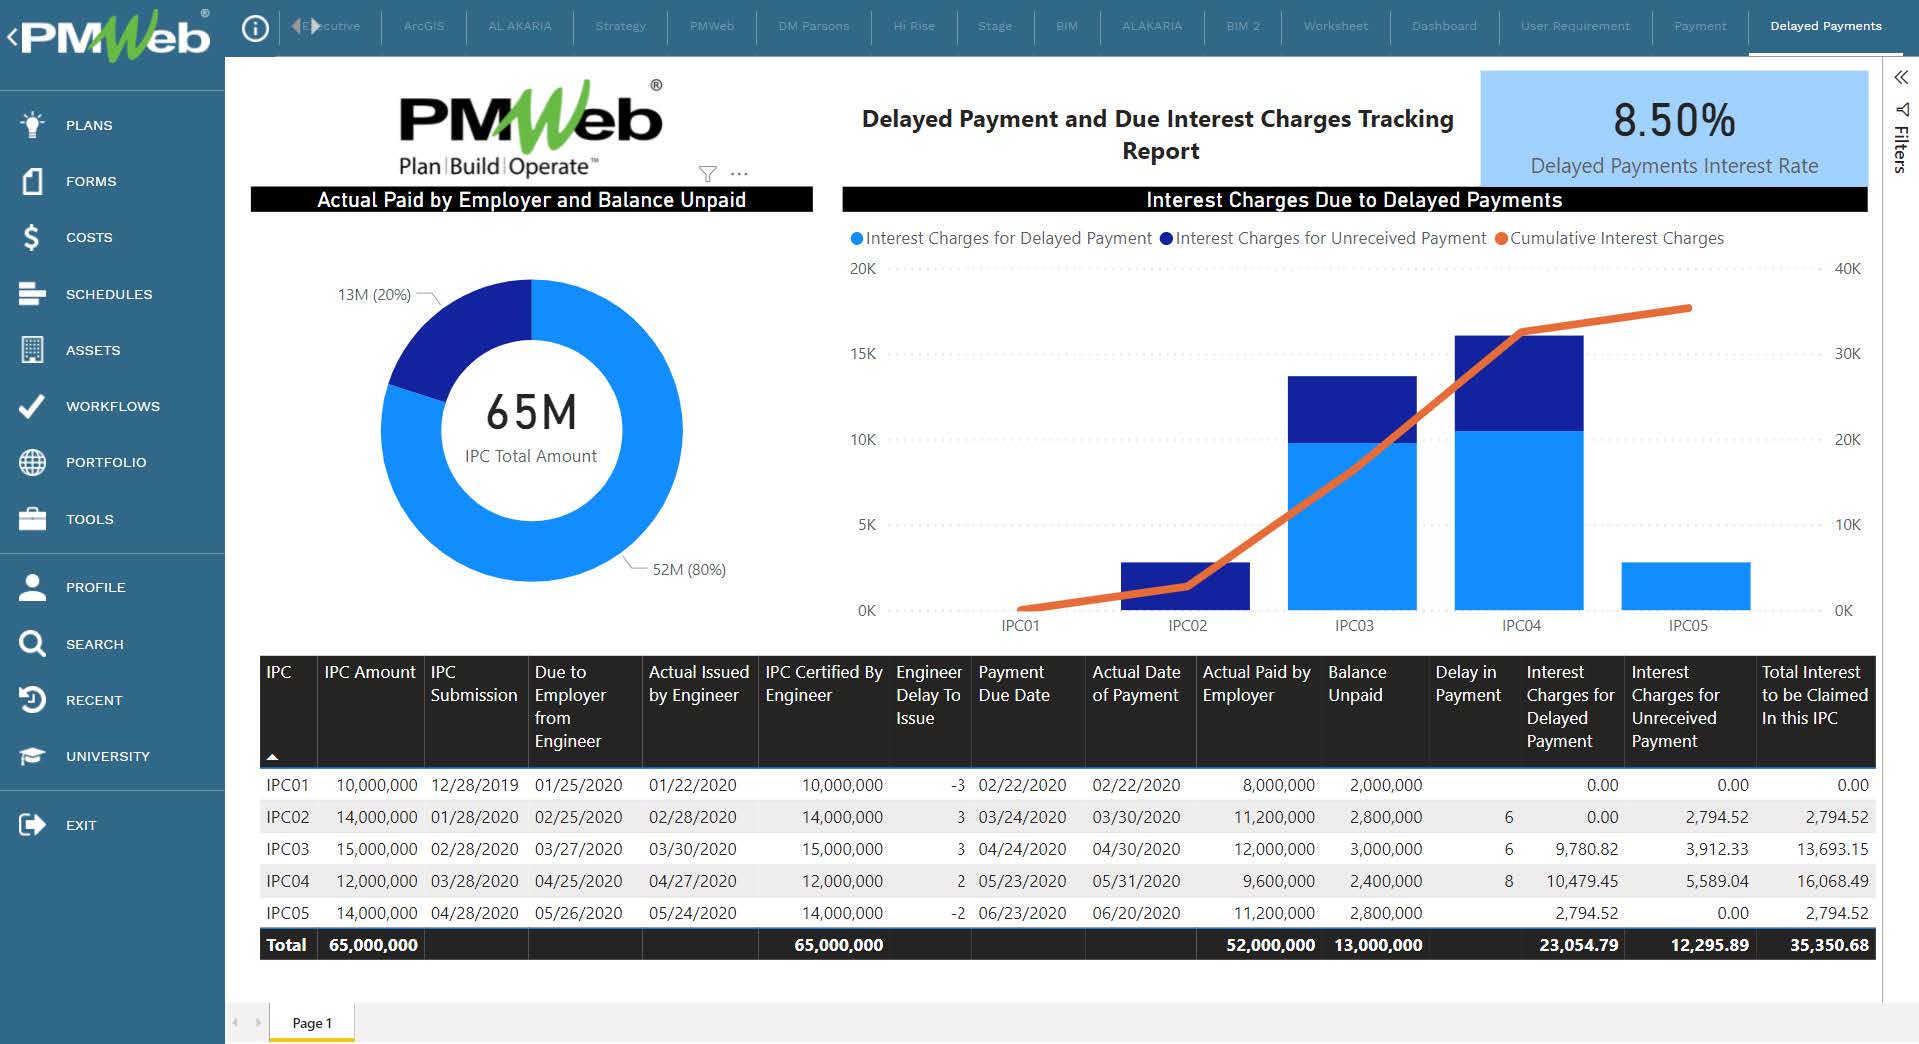Switch to the Delayed Payments tab
The image size is (1919, 1044).
pyautogui.click(x=1825, y=26)
